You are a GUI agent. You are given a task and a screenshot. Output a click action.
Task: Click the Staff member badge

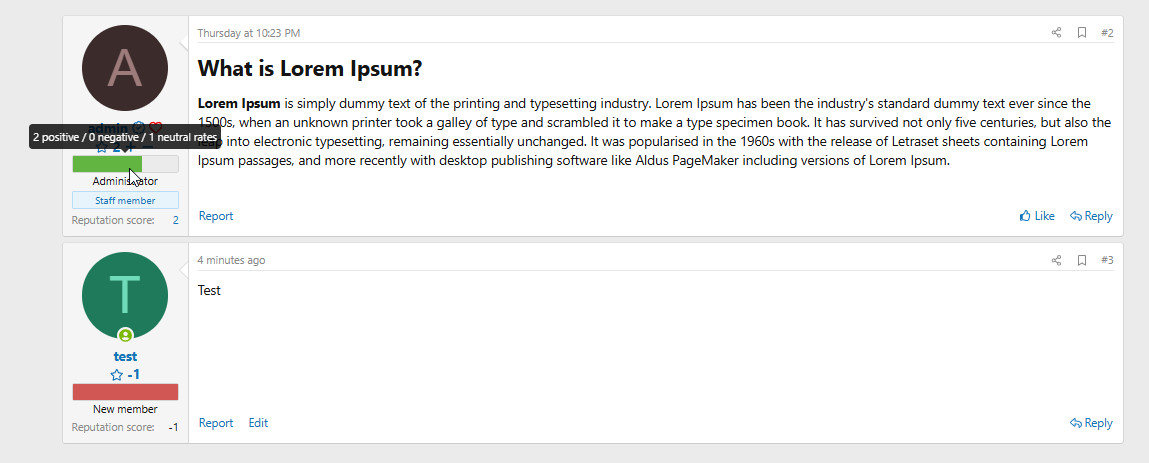tap(125, 200)
